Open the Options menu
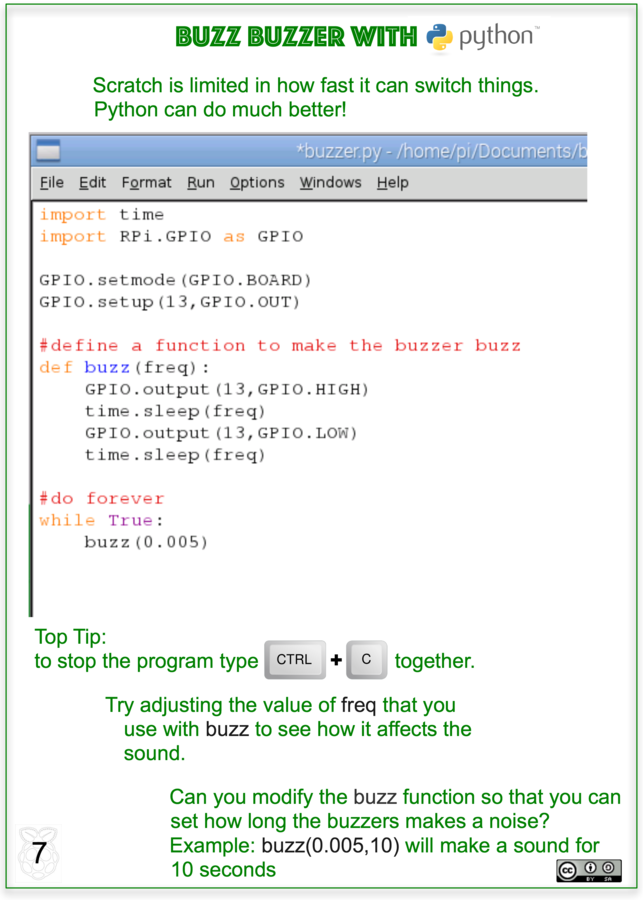Image resolution: width=643 pixels, height=900 pixels. tap(257, 183)
